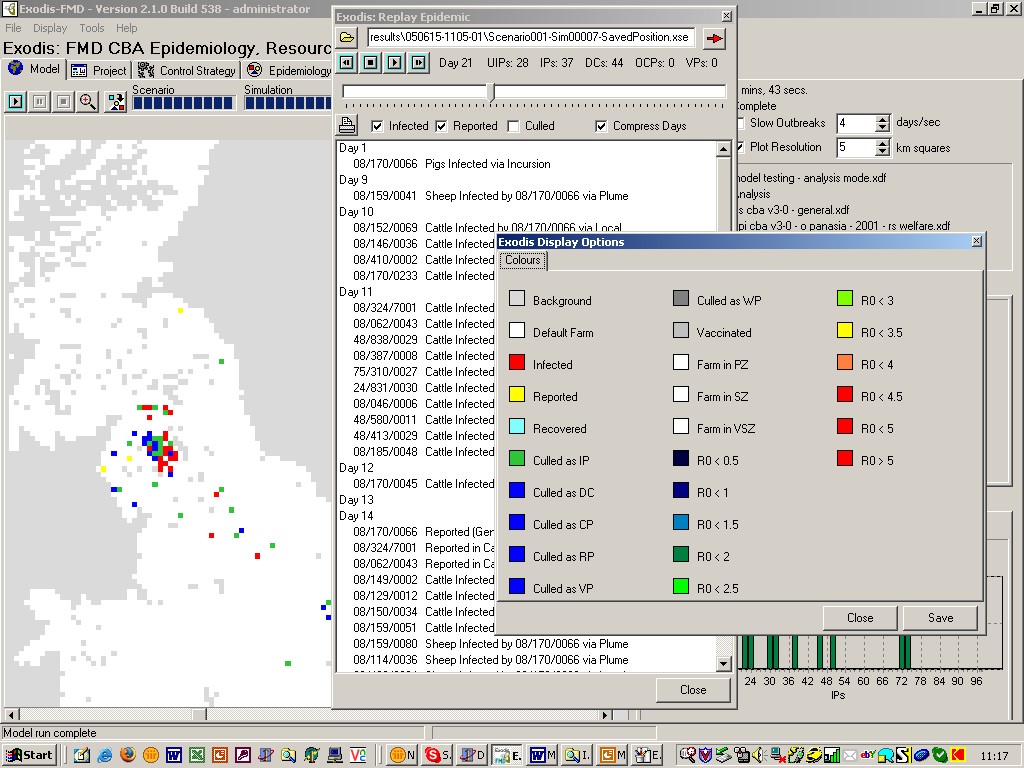Change the Culled as IP colour swatch
Image resolution: width=1024 pixels, height=768 pixels.
click(517, 458)
